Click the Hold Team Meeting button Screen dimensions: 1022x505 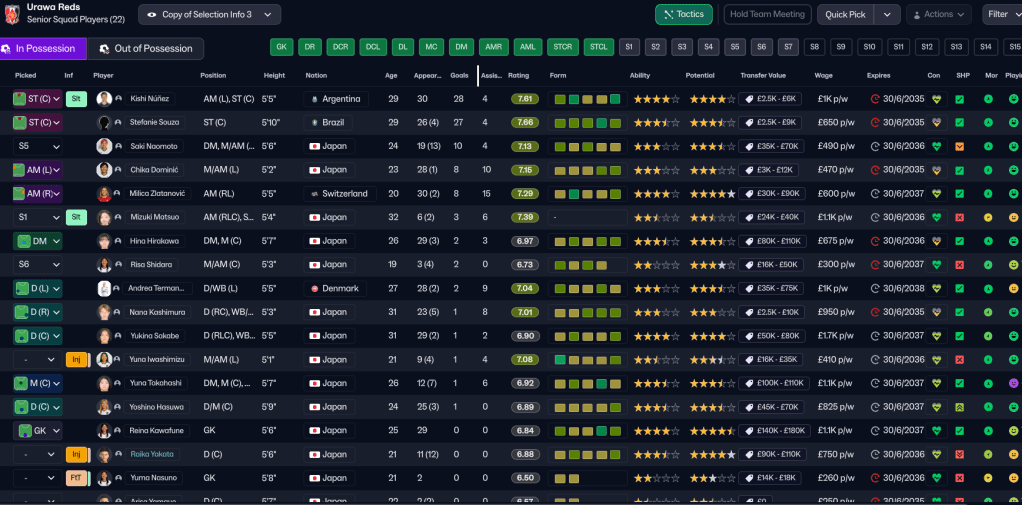point(766,14)
